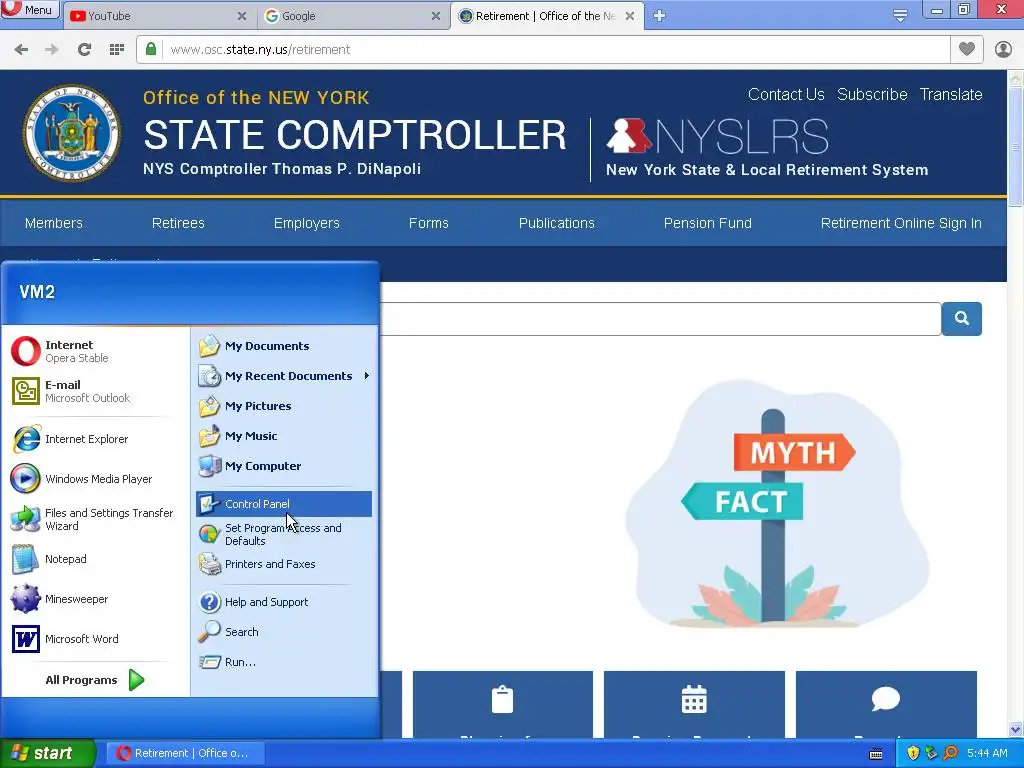Expand All Programs green arrow
This screenshot has width=1024, height=768.
coord(136,680)
